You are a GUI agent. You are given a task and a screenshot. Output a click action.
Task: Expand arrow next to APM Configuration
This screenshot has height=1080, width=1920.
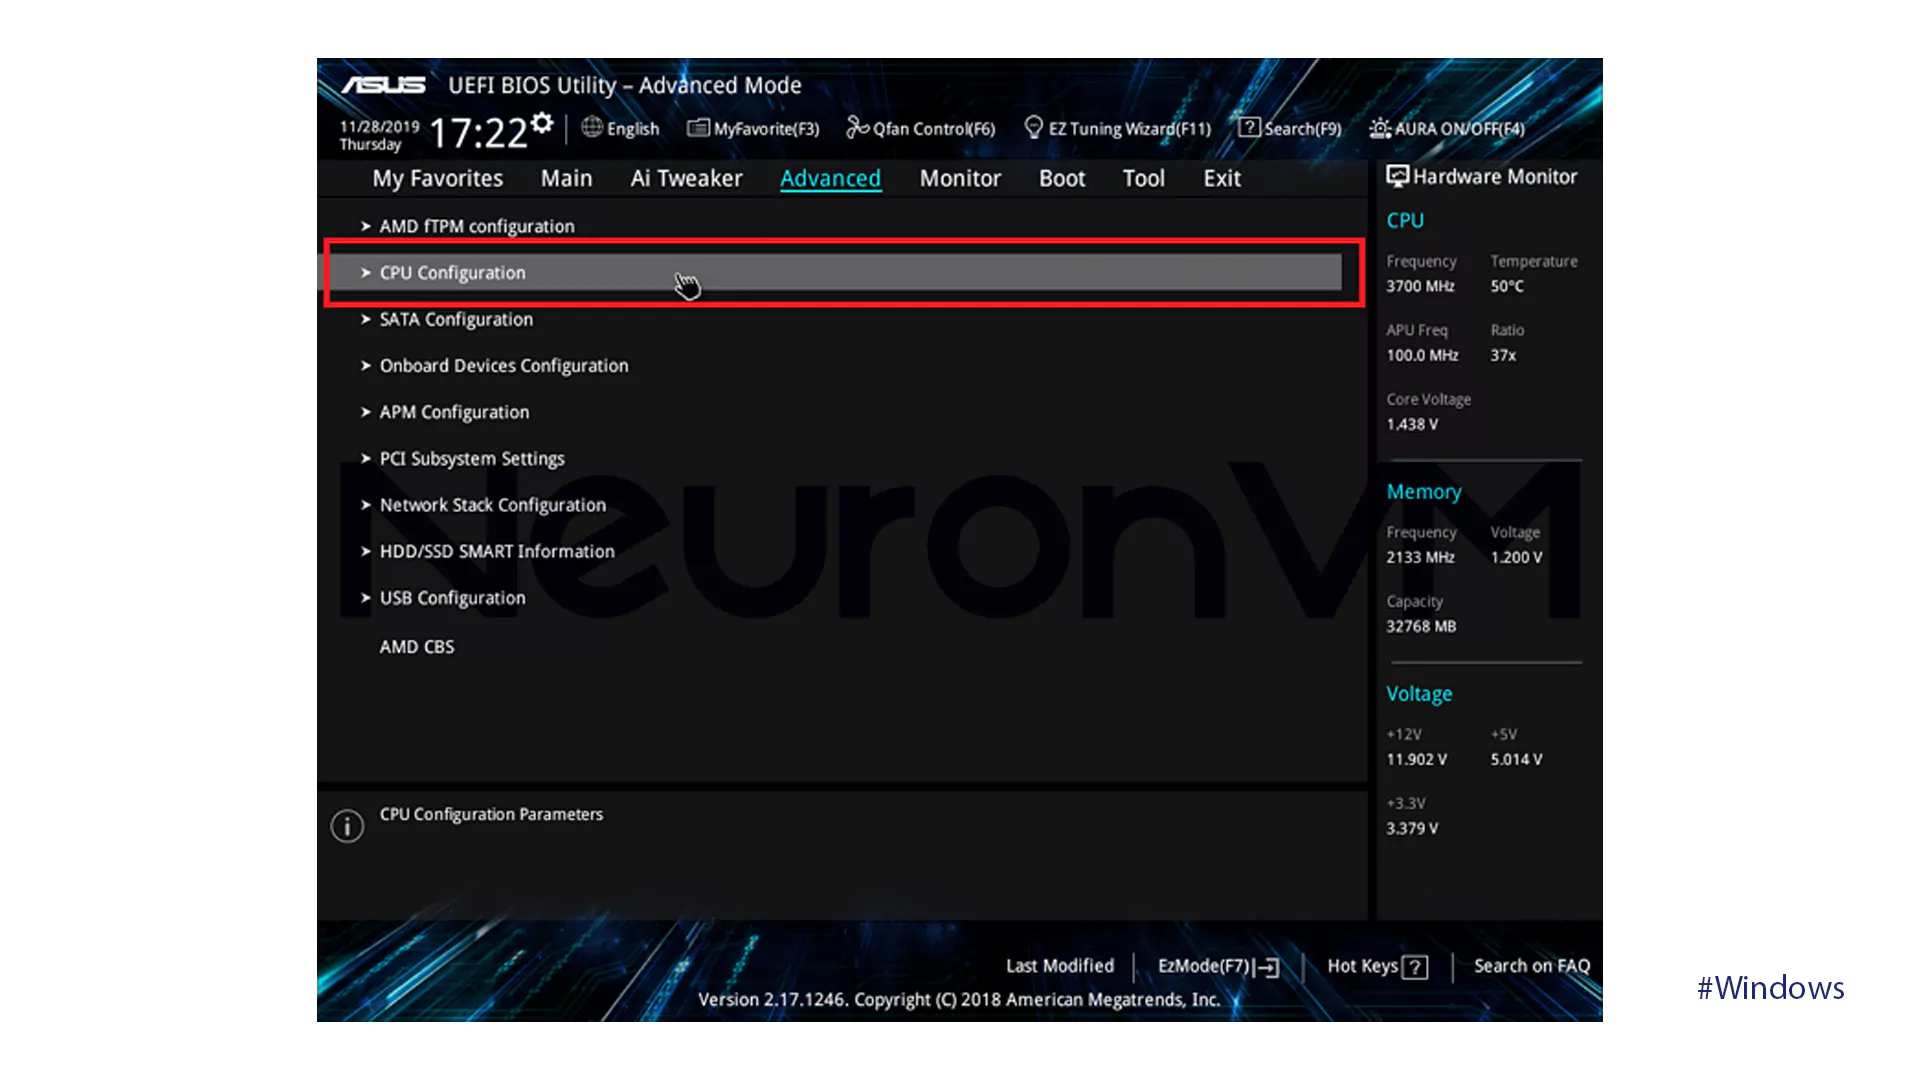(x=366, y=412)
